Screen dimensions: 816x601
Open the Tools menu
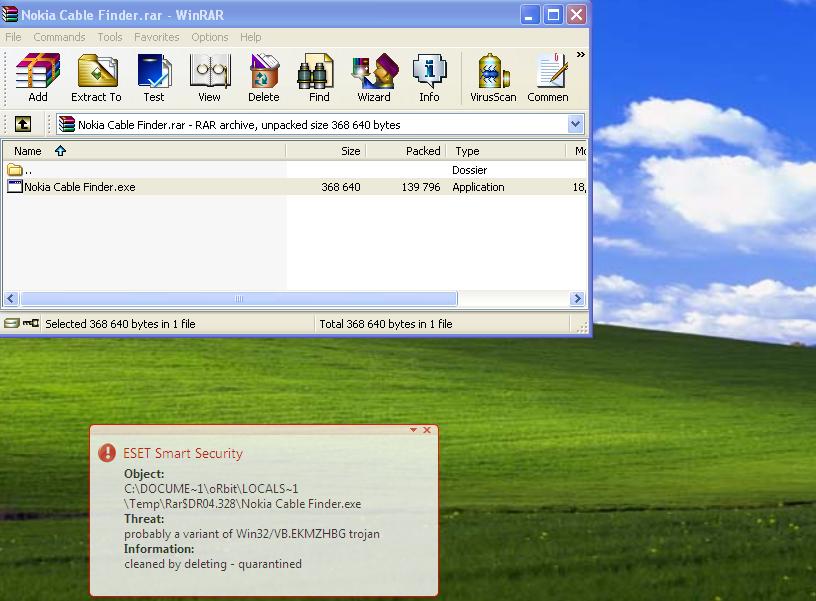click(x=110, y=37)
